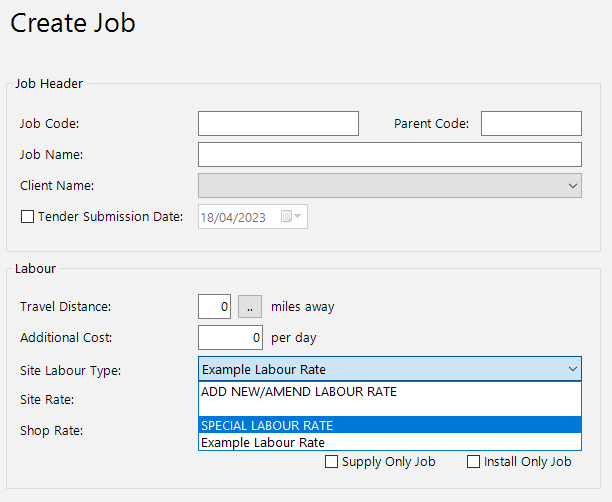Select the Travel Distance value box
Viewport: 612px width, 502px height.
click(214, 306)
